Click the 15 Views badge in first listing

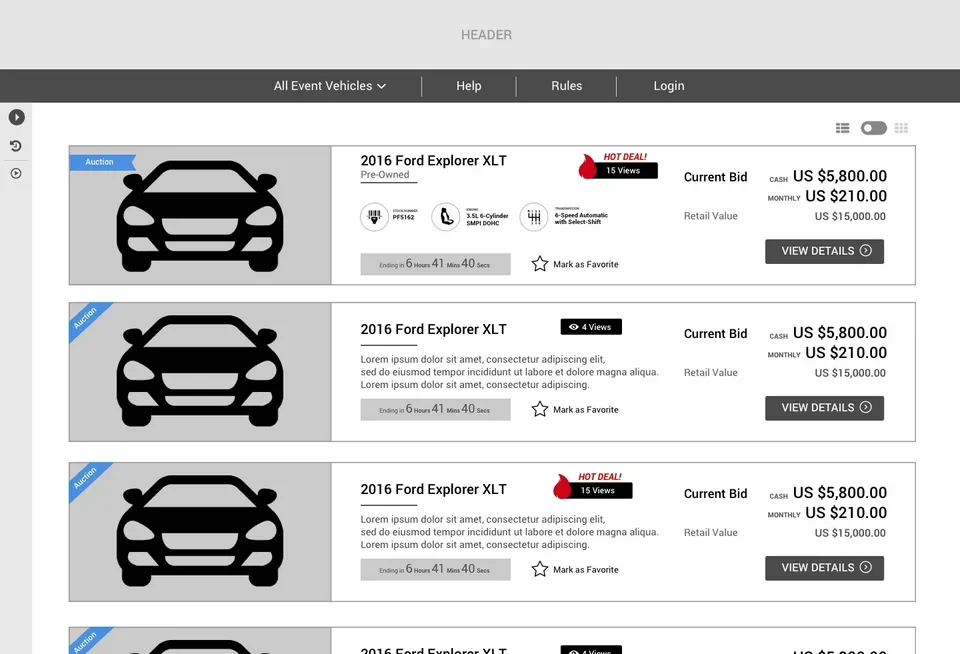pos(623,170)
